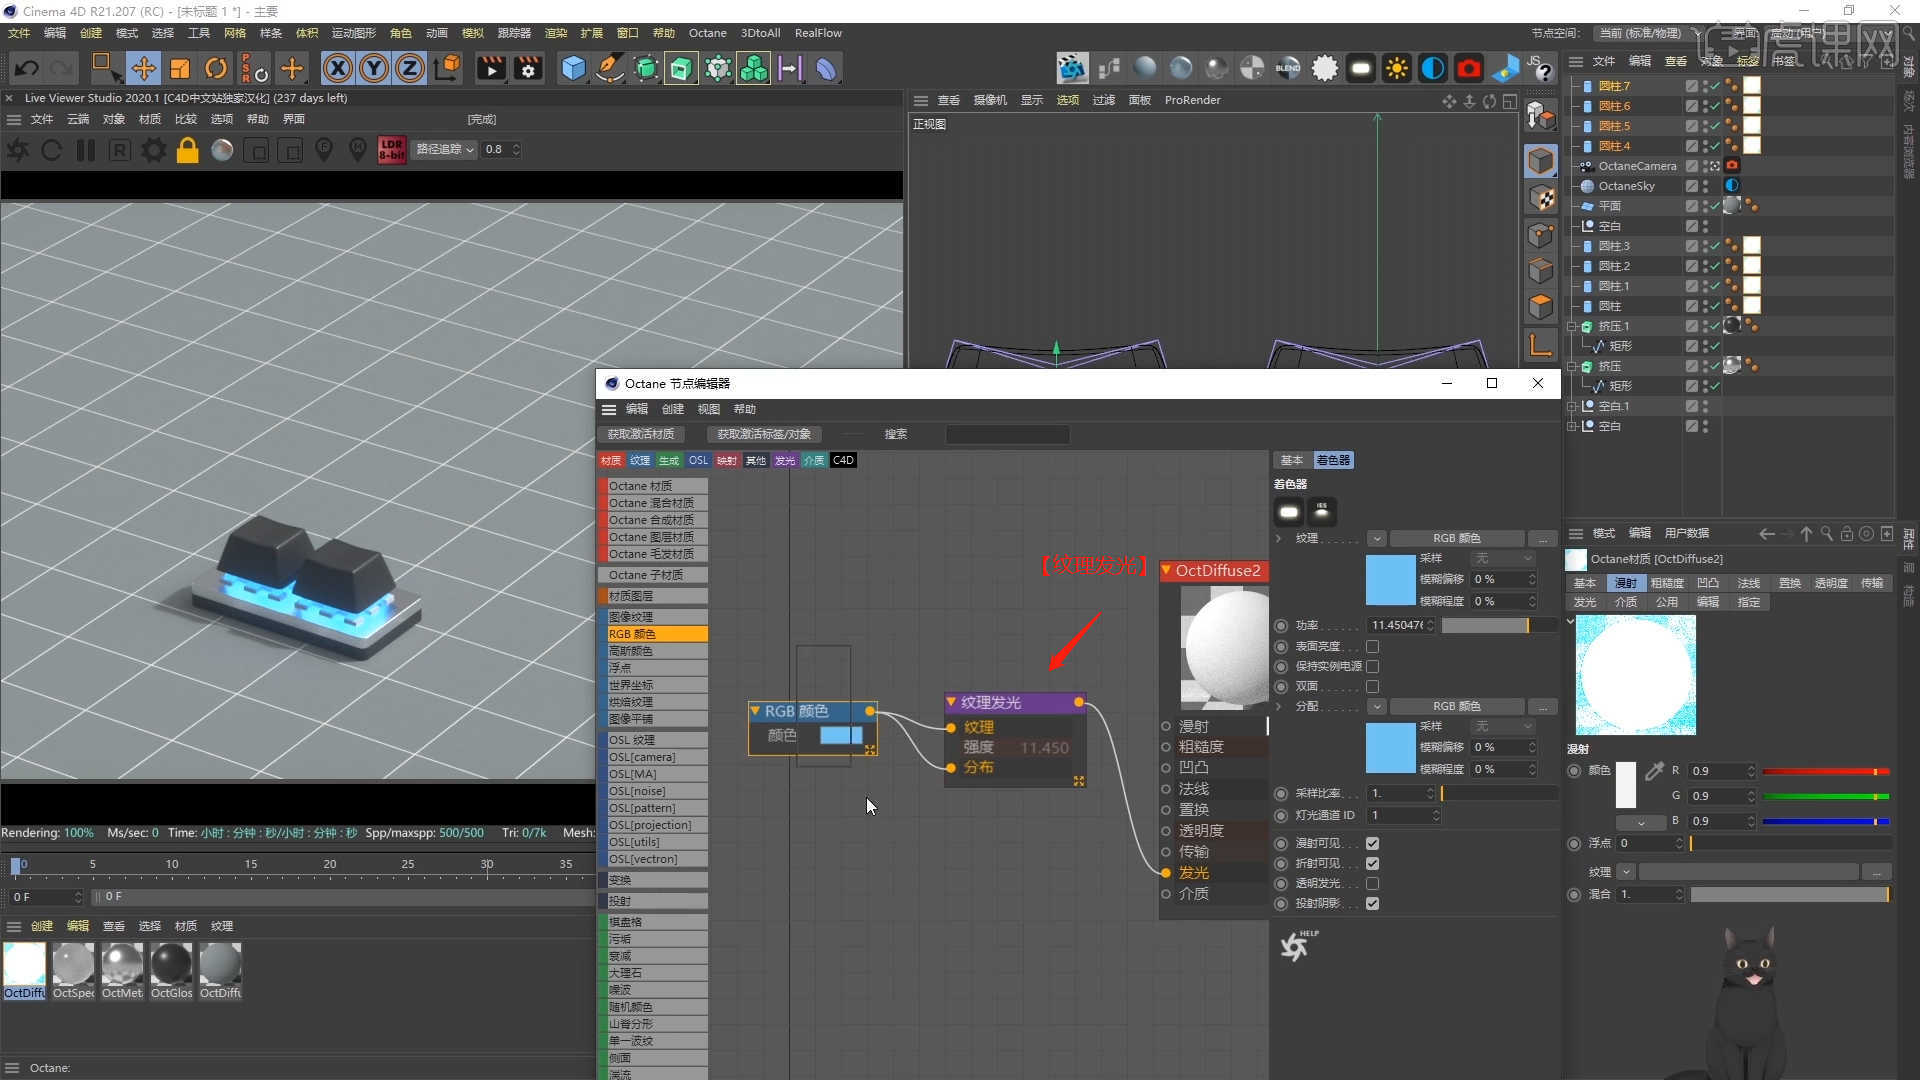This screenshot has height=1080, width=1920.
Task: Restart render in Live Viewer
Action: tap(51, 150)
